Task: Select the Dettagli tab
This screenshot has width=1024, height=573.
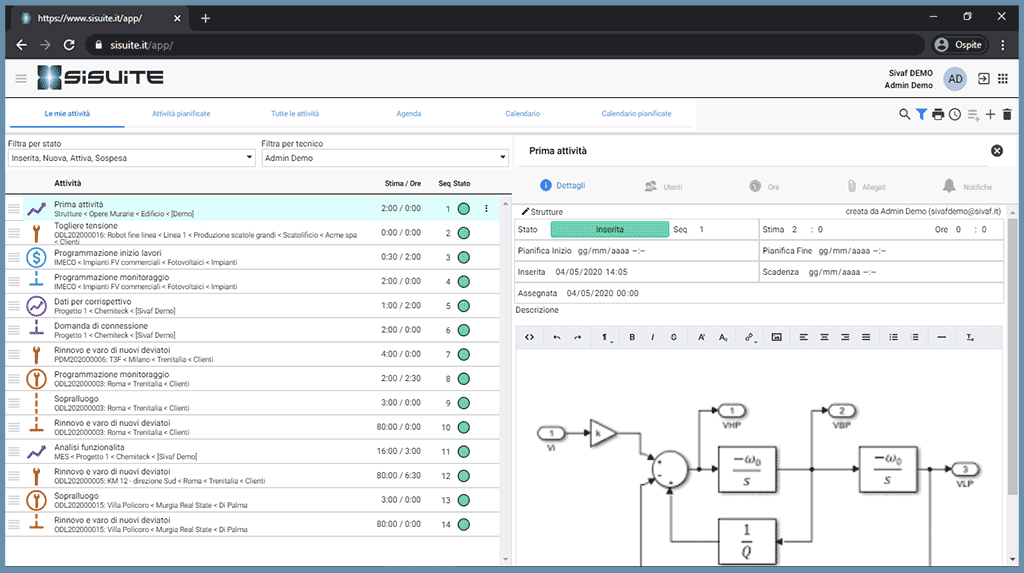Action: pyautogui.click(x=562, y=186)
